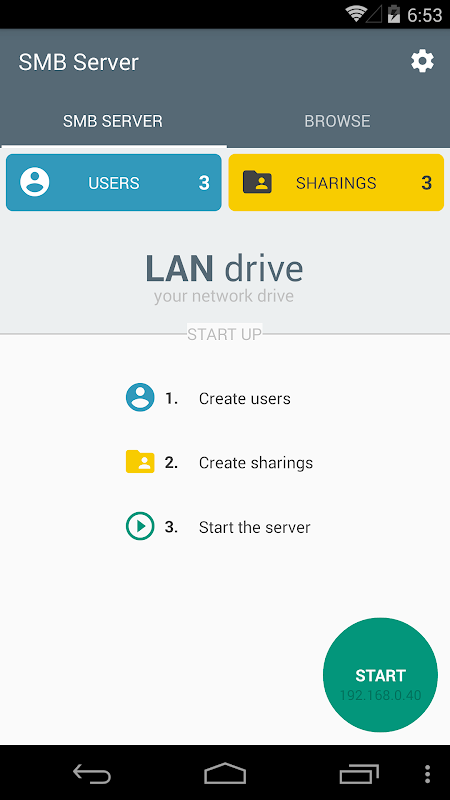Open the three-dot overflow menu in navigation bar
Screen dimensions: 450x800
coord(428,773)
